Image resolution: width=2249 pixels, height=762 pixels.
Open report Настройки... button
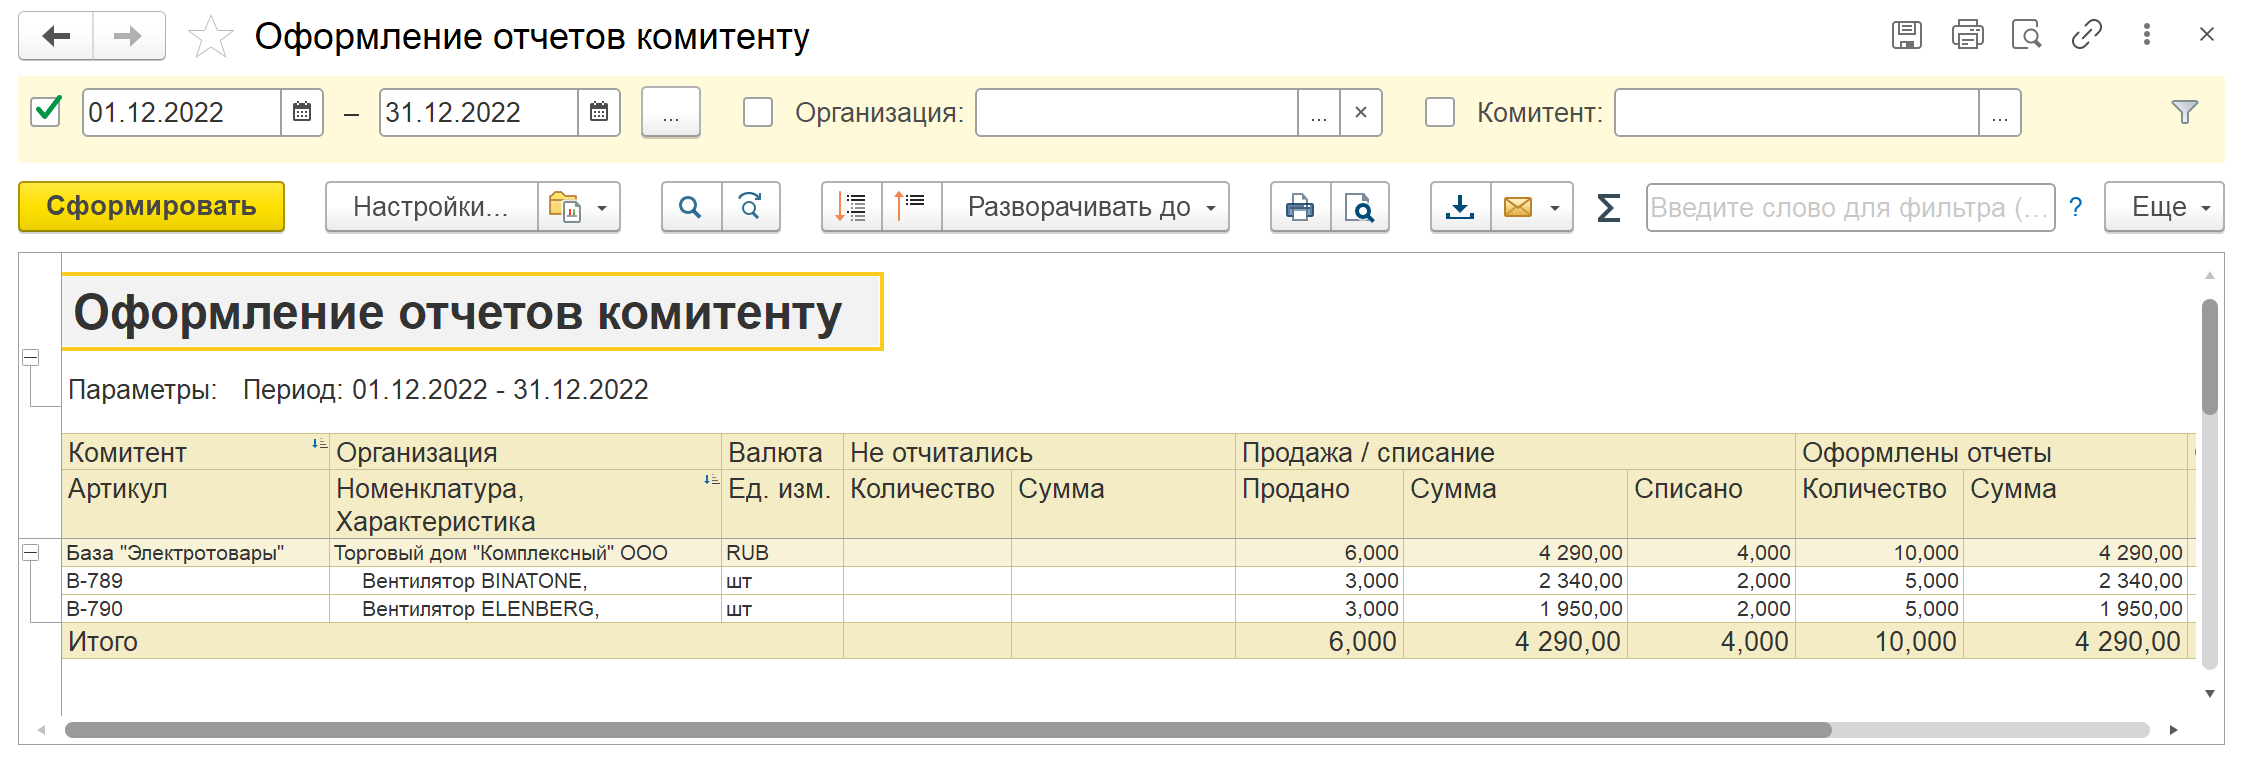click(431, 207)
